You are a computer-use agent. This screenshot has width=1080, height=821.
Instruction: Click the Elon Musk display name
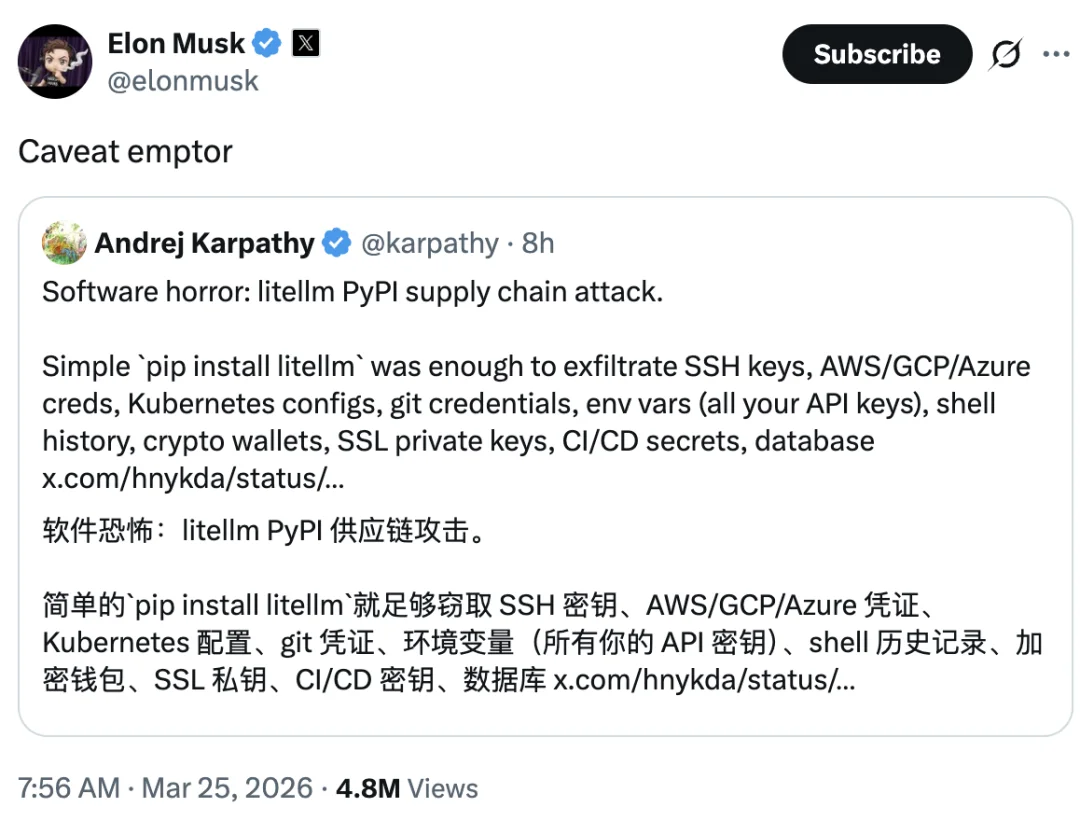point(174,43)
